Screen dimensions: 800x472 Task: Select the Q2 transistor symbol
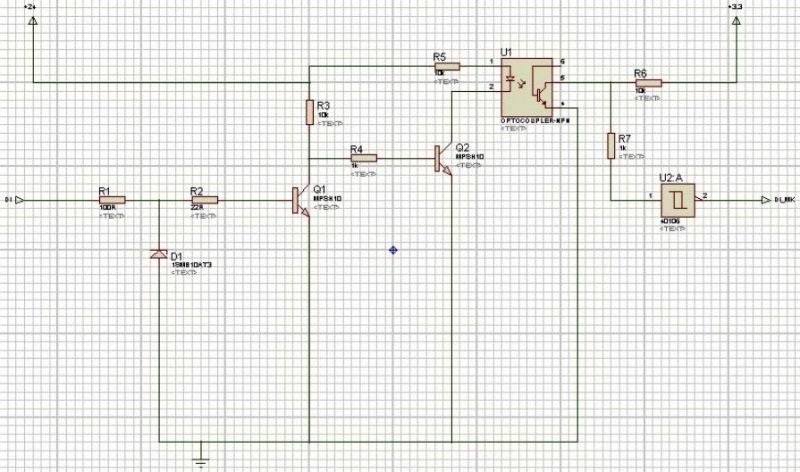[443, 158]
